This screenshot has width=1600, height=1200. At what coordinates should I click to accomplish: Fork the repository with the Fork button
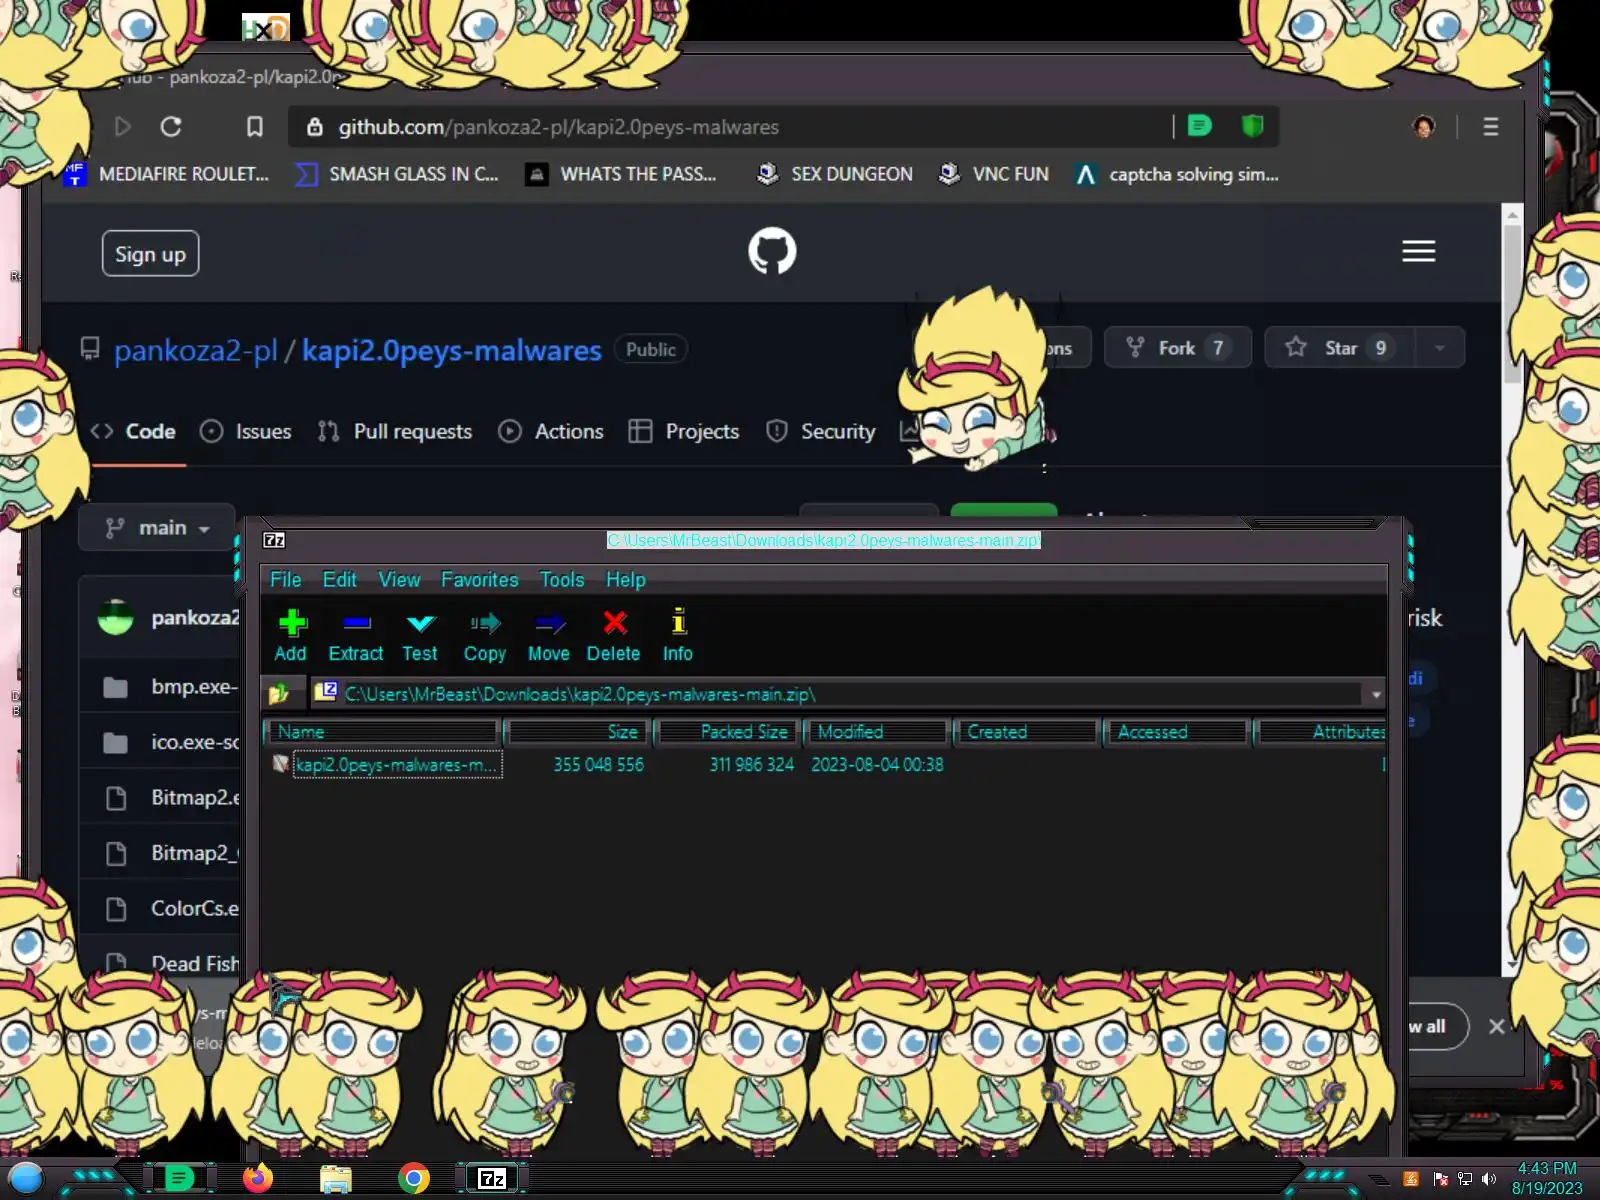pos(1177,348)
